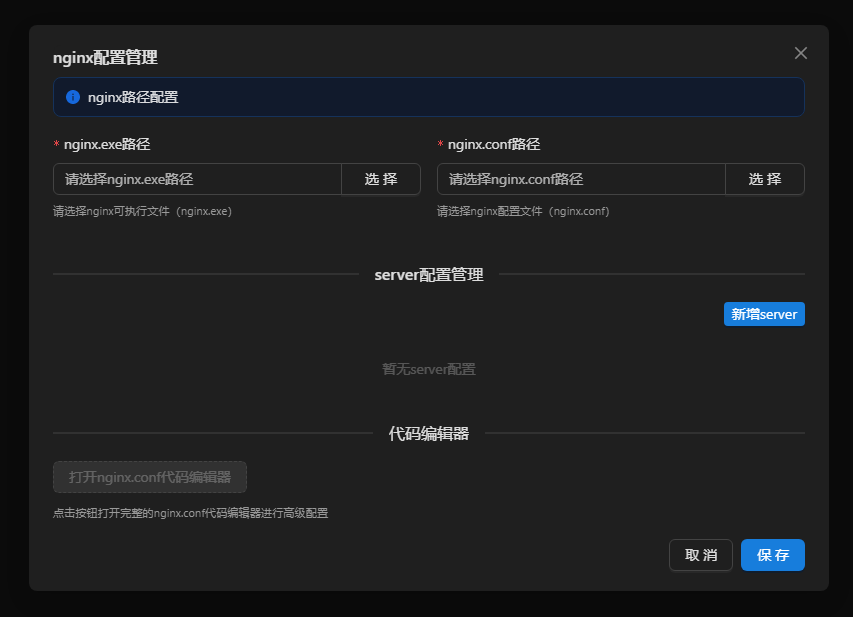Click the nginx配置管理 dialog title
Image resolution: width=853 pixels, height=617 pixels.
pos(105,57)
